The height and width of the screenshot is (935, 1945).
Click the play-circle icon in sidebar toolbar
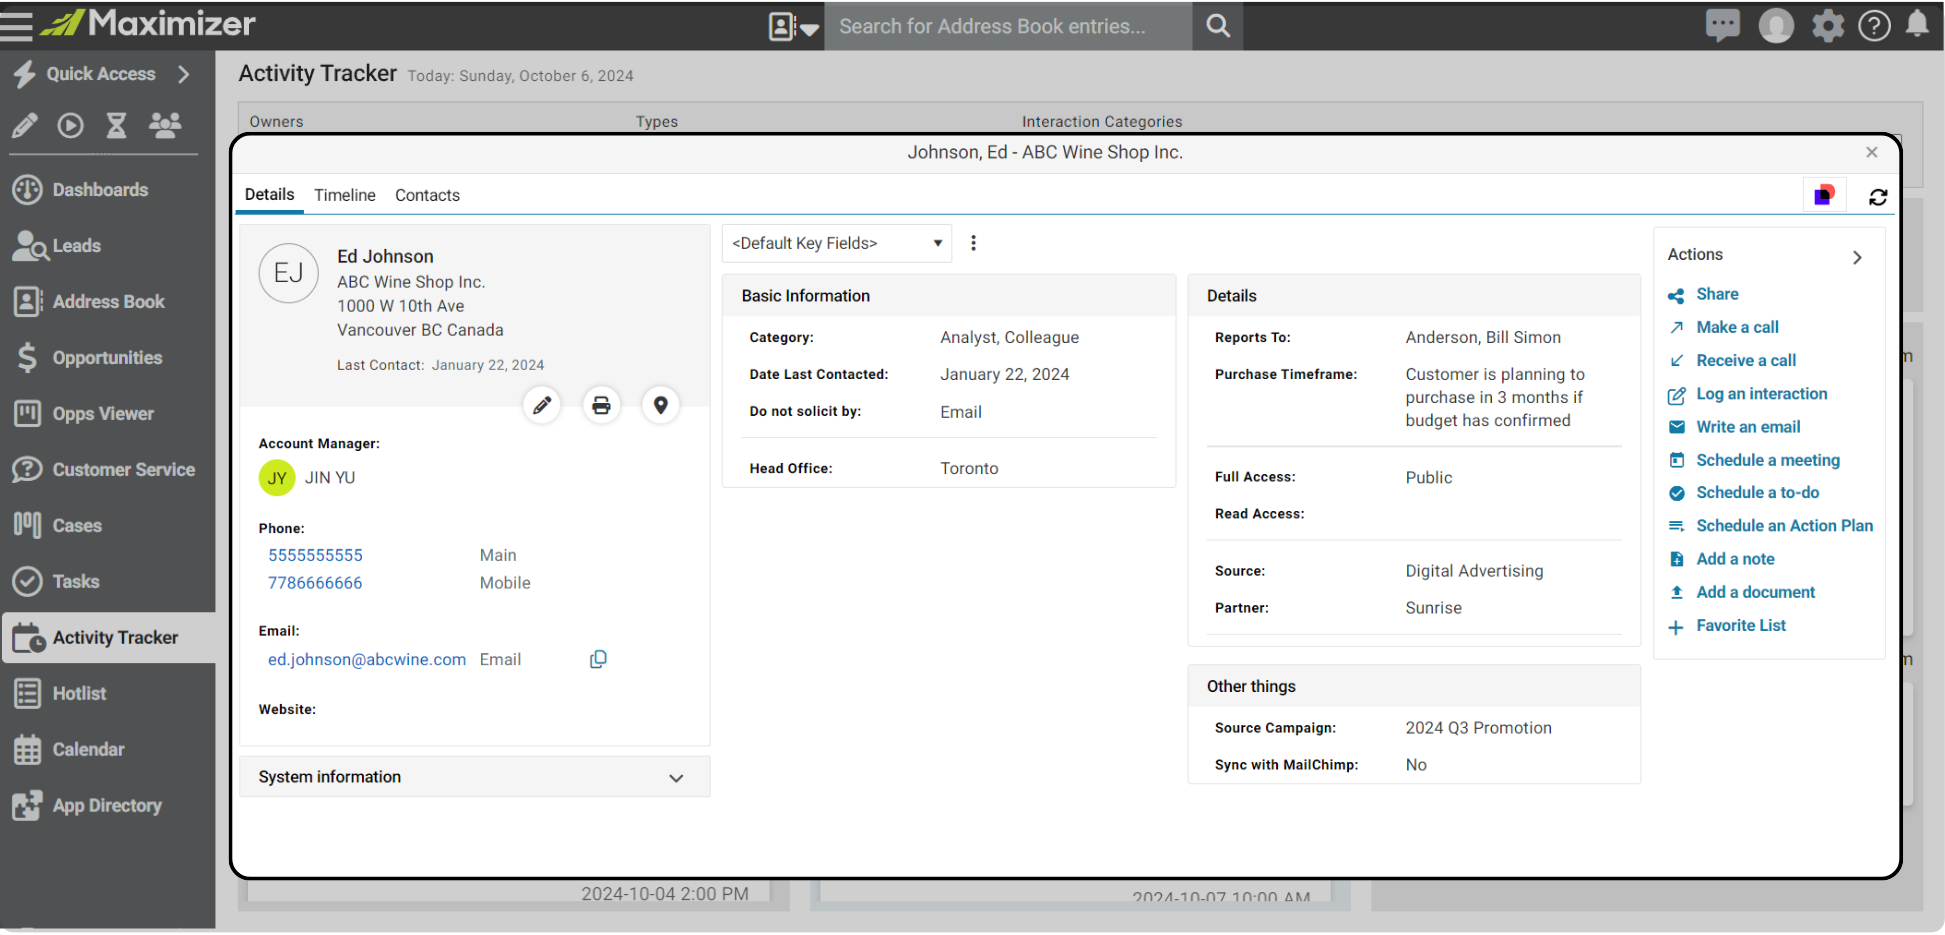tap(70, 126)
